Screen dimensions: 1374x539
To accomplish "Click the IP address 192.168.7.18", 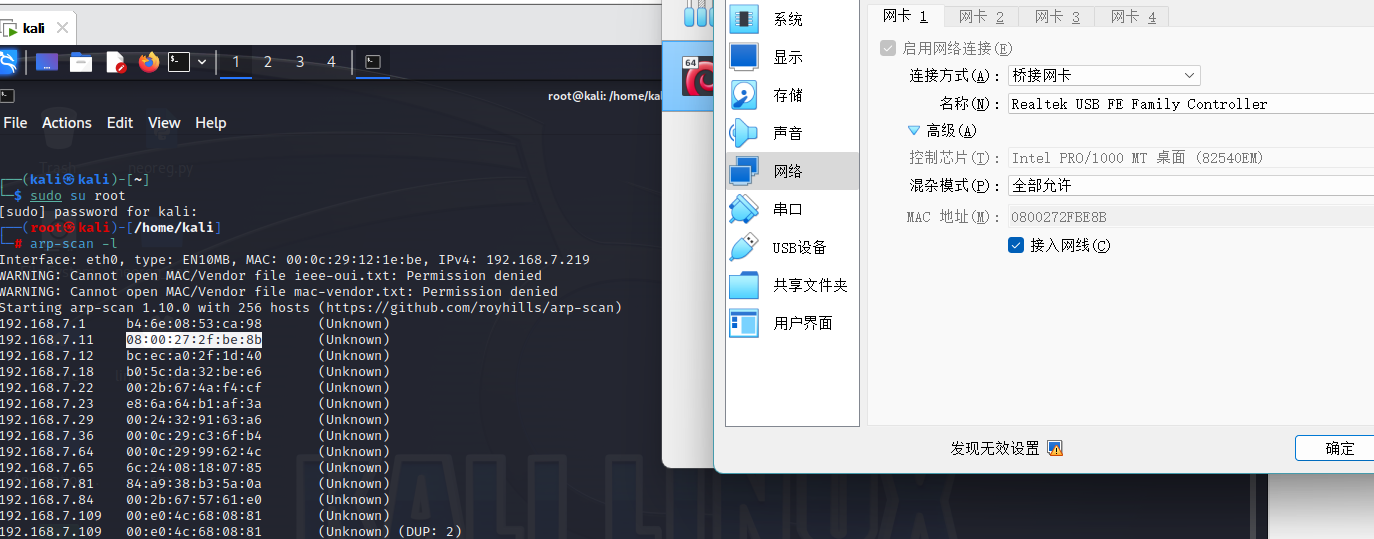I will (x=47, y=372).
